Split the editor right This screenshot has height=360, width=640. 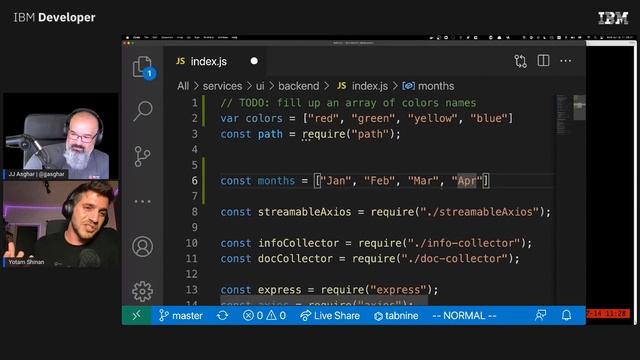543,61
